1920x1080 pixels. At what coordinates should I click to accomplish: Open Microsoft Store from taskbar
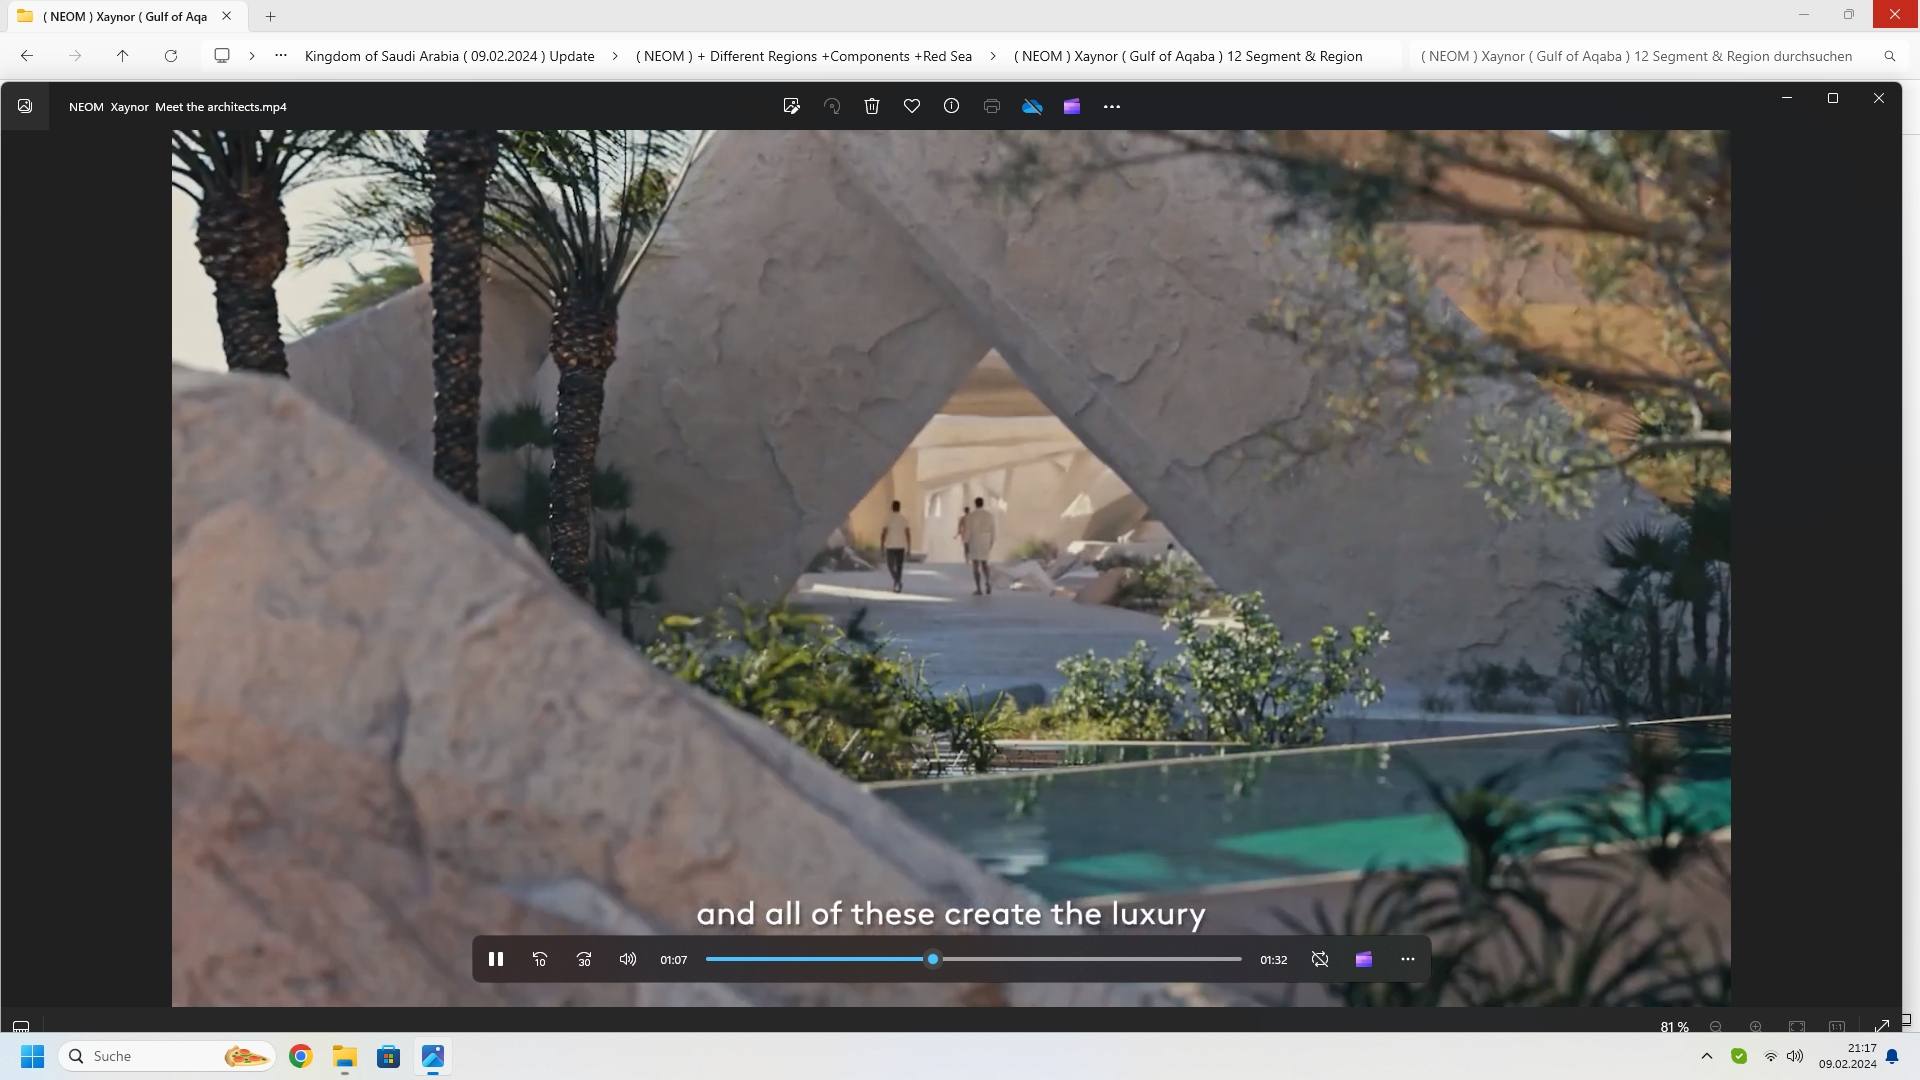pos(389,1056)
